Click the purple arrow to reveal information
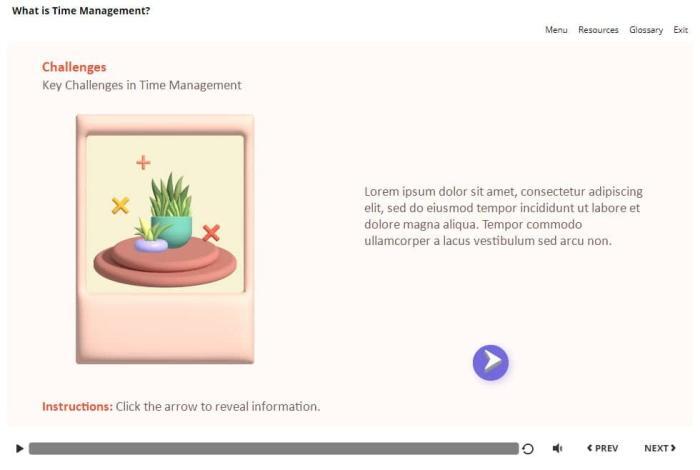Viewport: 700px width, 470px height. point(490,362)
